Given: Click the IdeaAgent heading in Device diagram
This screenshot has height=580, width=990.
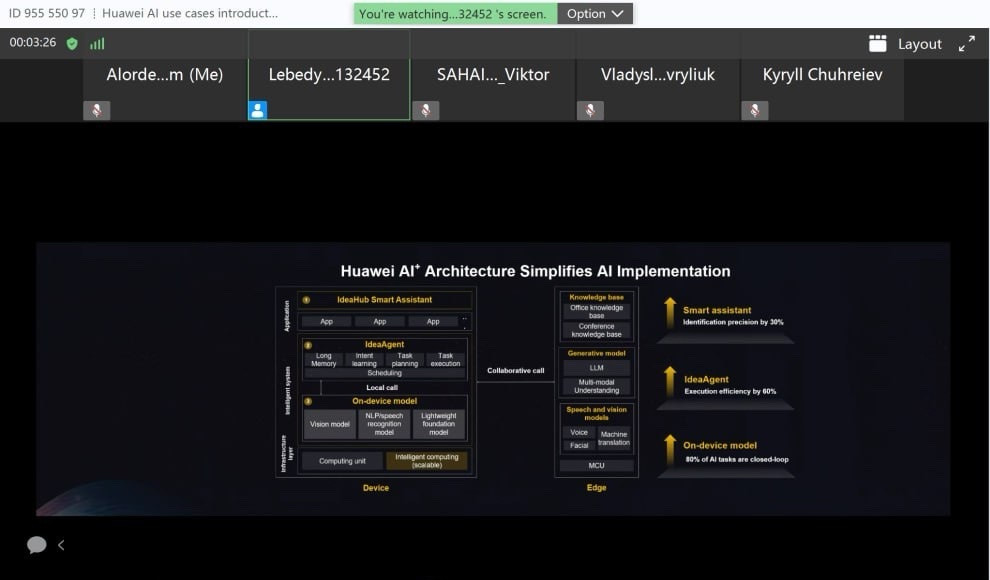Looking at the screenshot, I should click(x=384, y=344).
